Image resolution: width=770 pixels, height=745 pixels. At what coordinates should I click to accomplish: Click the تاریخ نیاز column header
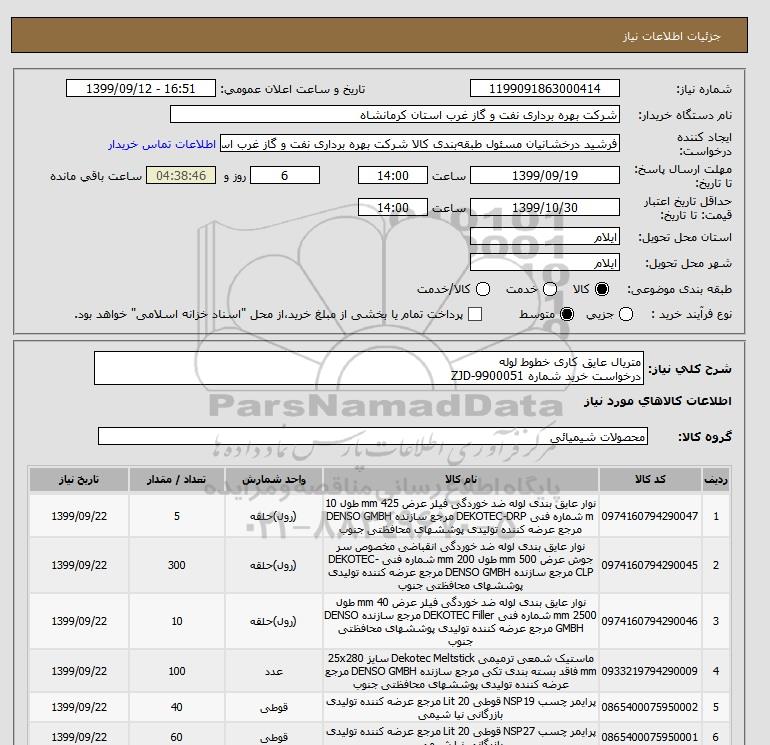tap(79, 479)
